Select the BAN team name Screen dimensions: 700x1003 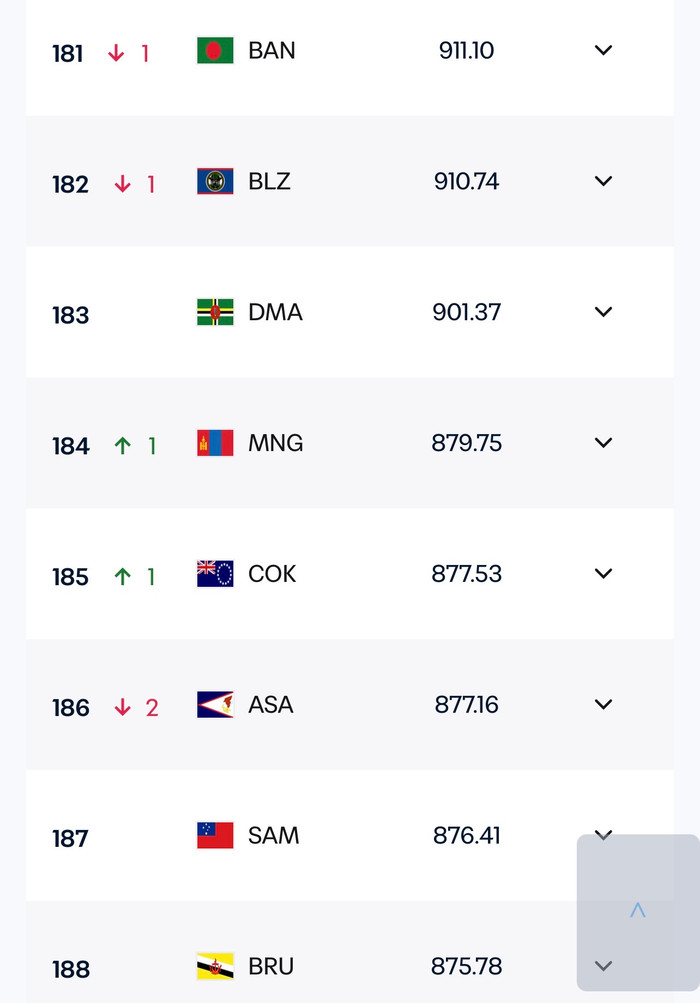[x=272, y=51]
